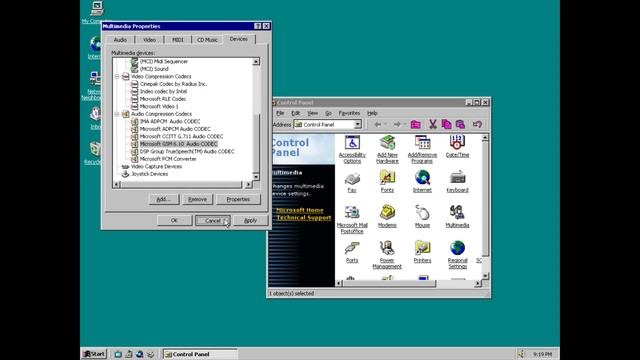Open the Address bar dropdown arrow
Image resolution: width=640 pixels, height=360 pixels.
[x=358, y=124]
